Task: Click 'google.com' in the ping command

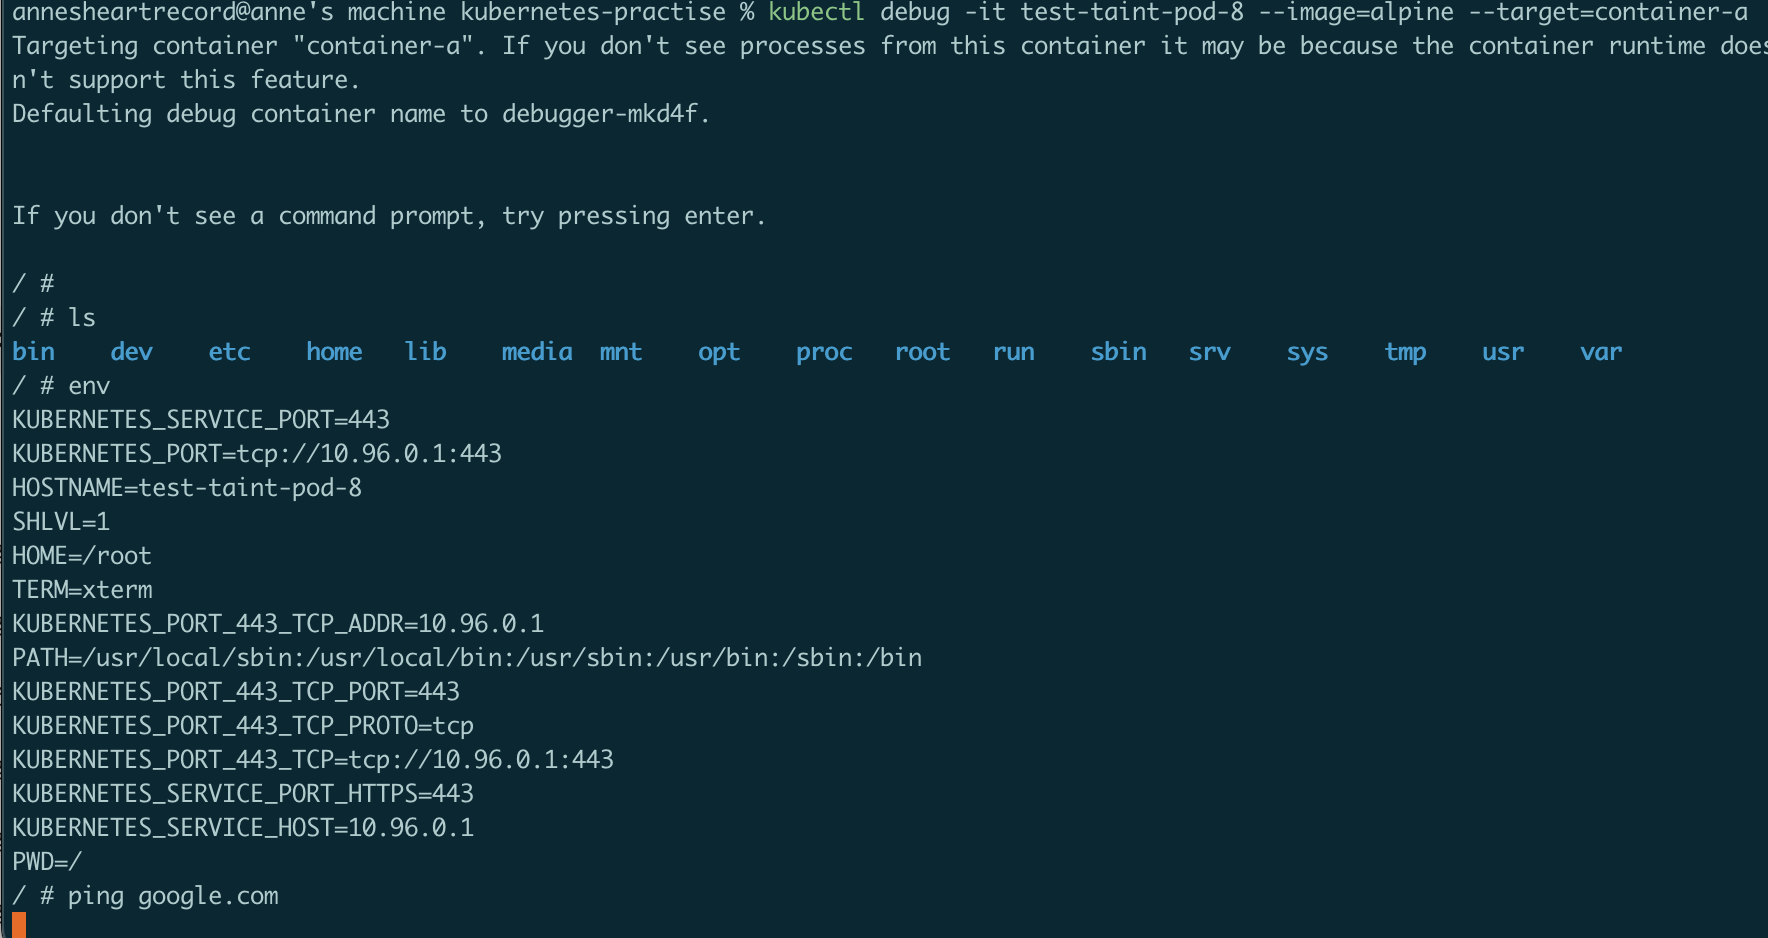Action: pos(208,896)
